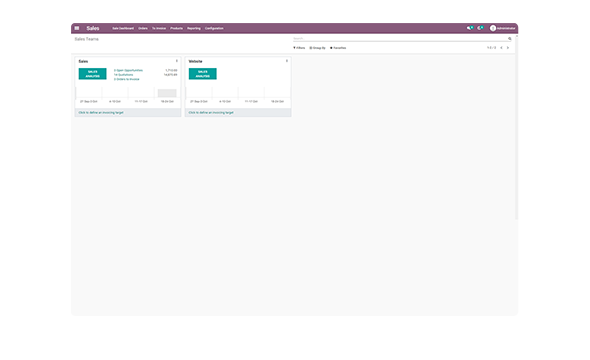Viewport: 590px width, 360px height.
Task: Open the Orders to Invoice link
Action: (x=127, y=79)
